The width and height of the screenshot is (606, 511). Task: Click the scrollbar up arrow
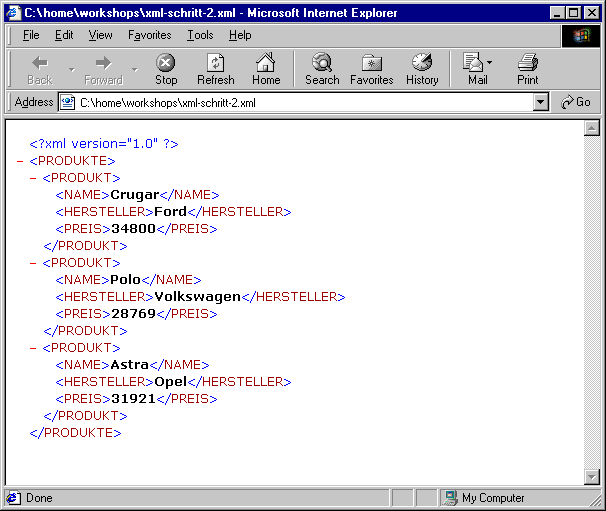point(592,128)
